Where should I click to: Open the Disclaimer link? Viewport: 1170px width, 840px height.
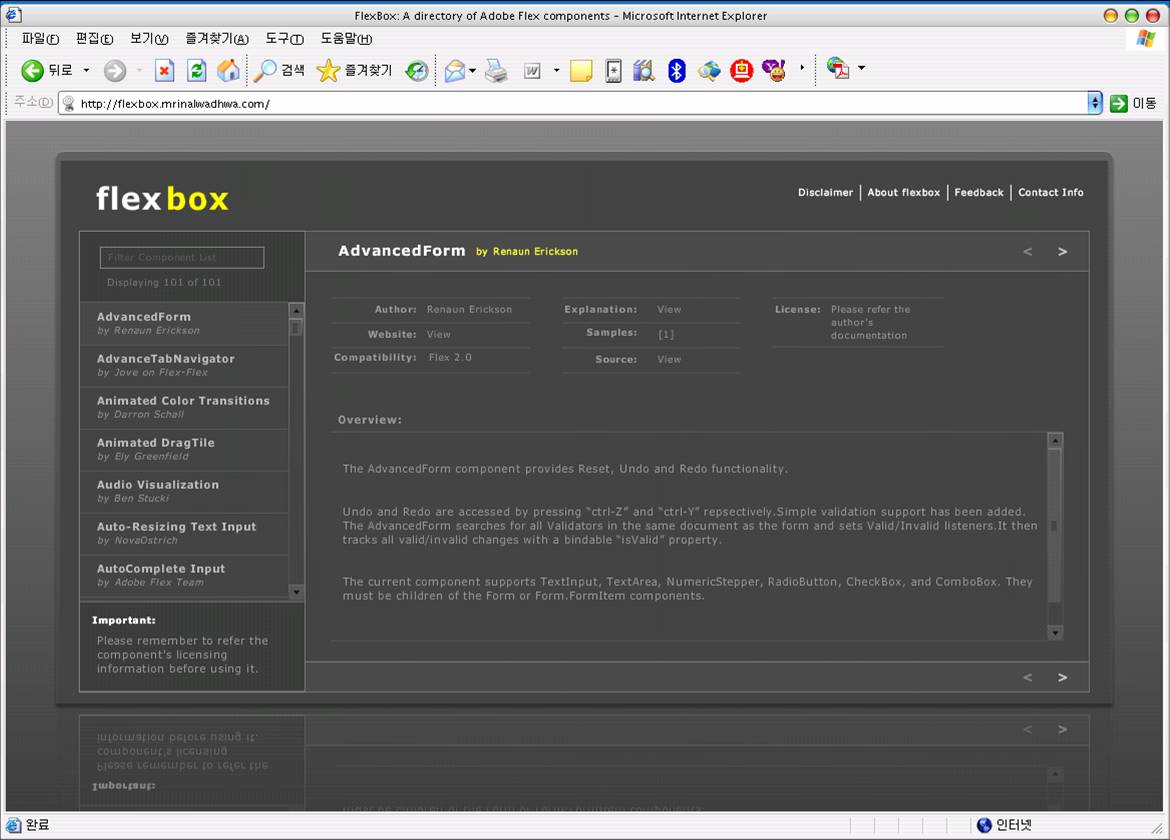[825, 192]
